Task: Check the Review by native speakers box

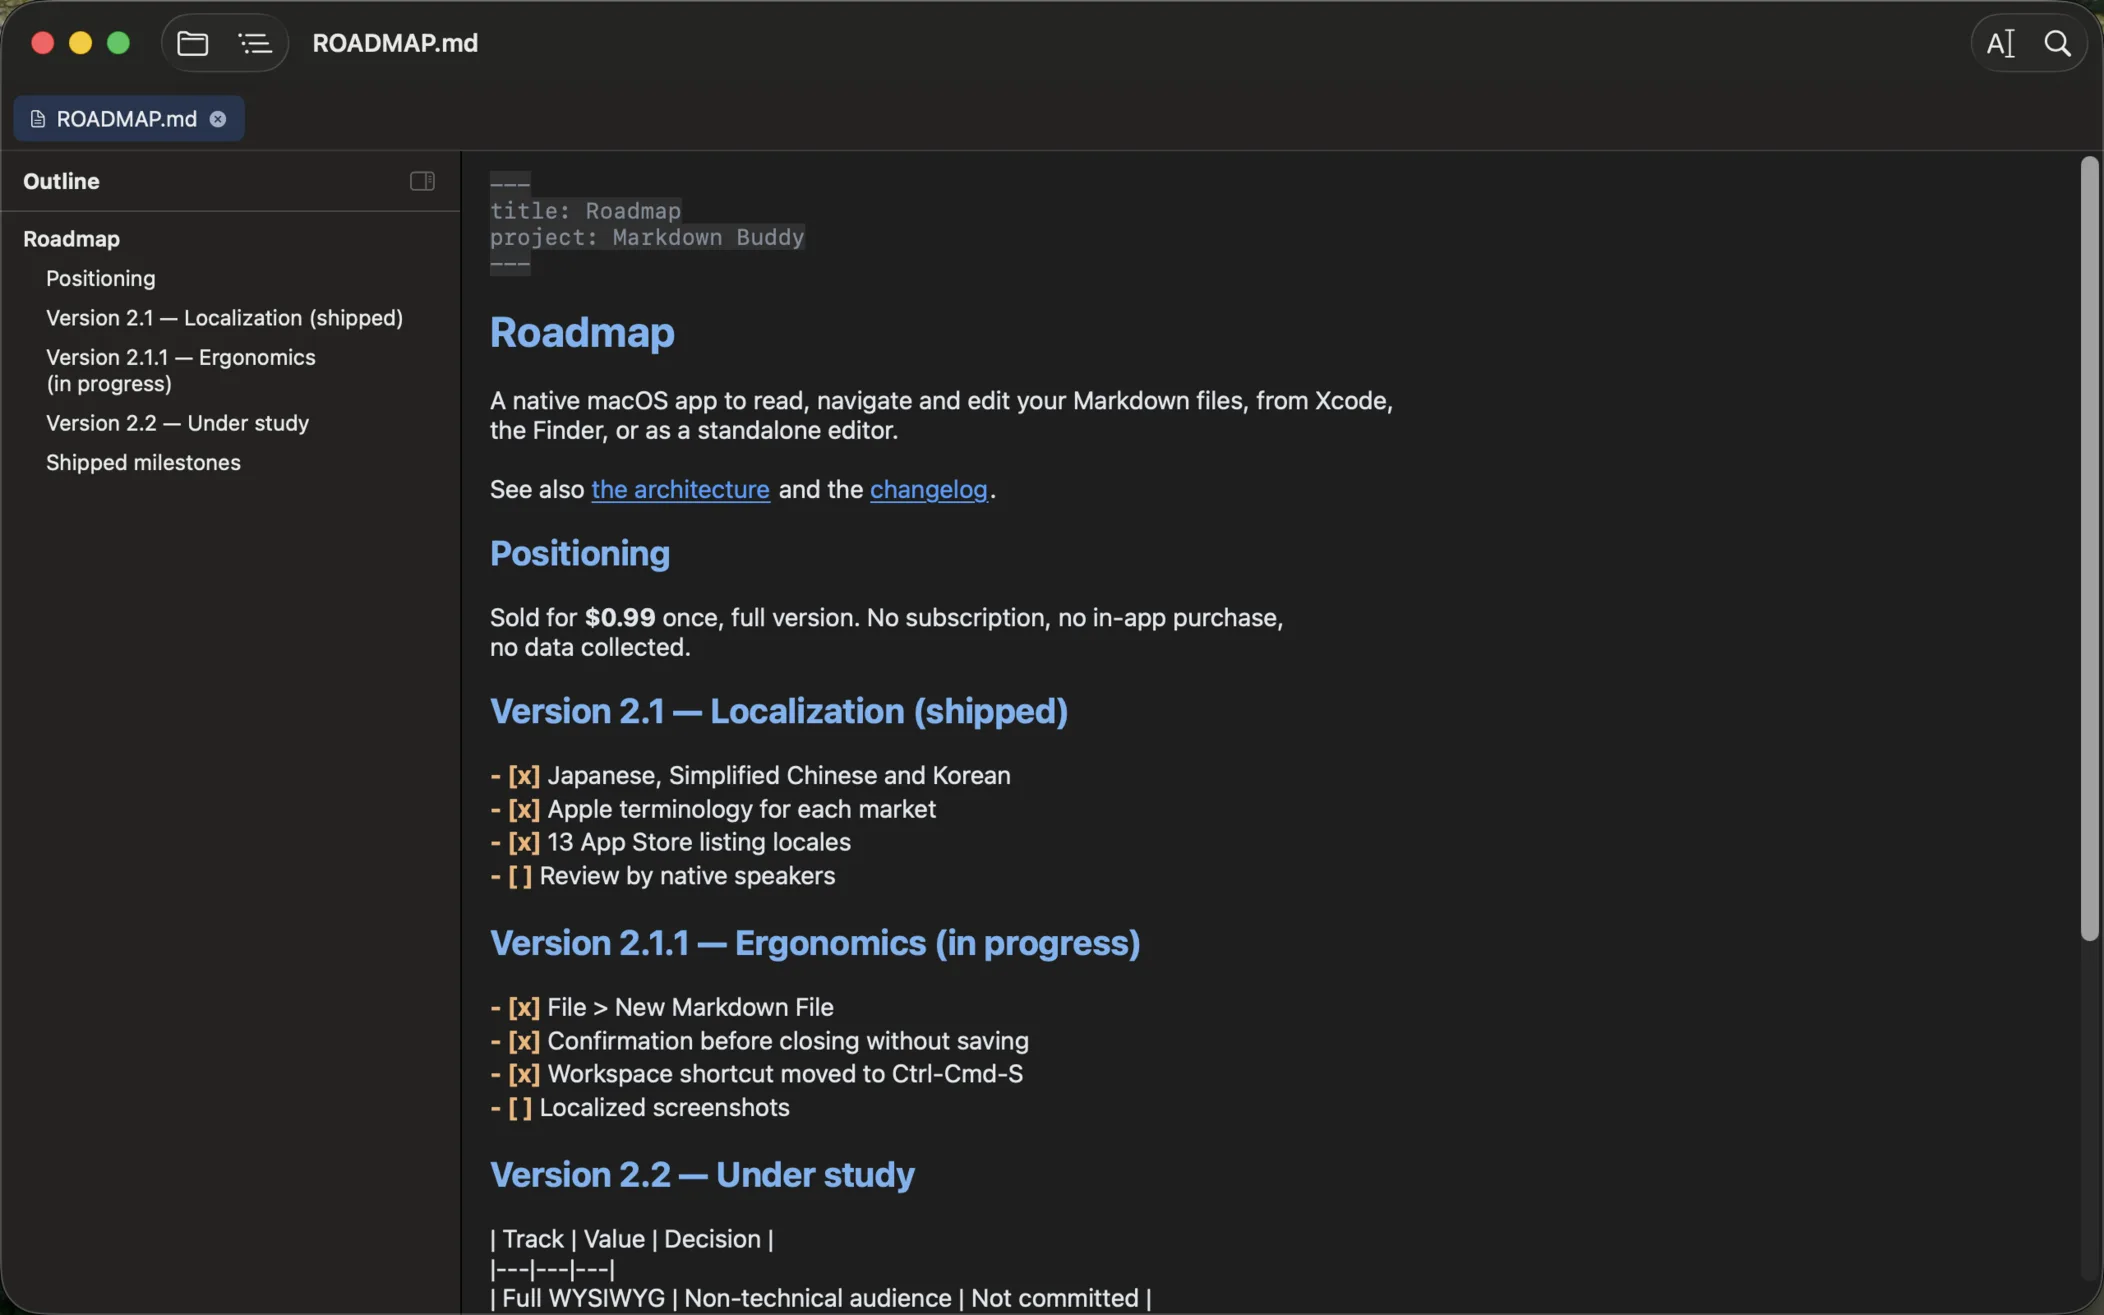Action: coord(520,876)
